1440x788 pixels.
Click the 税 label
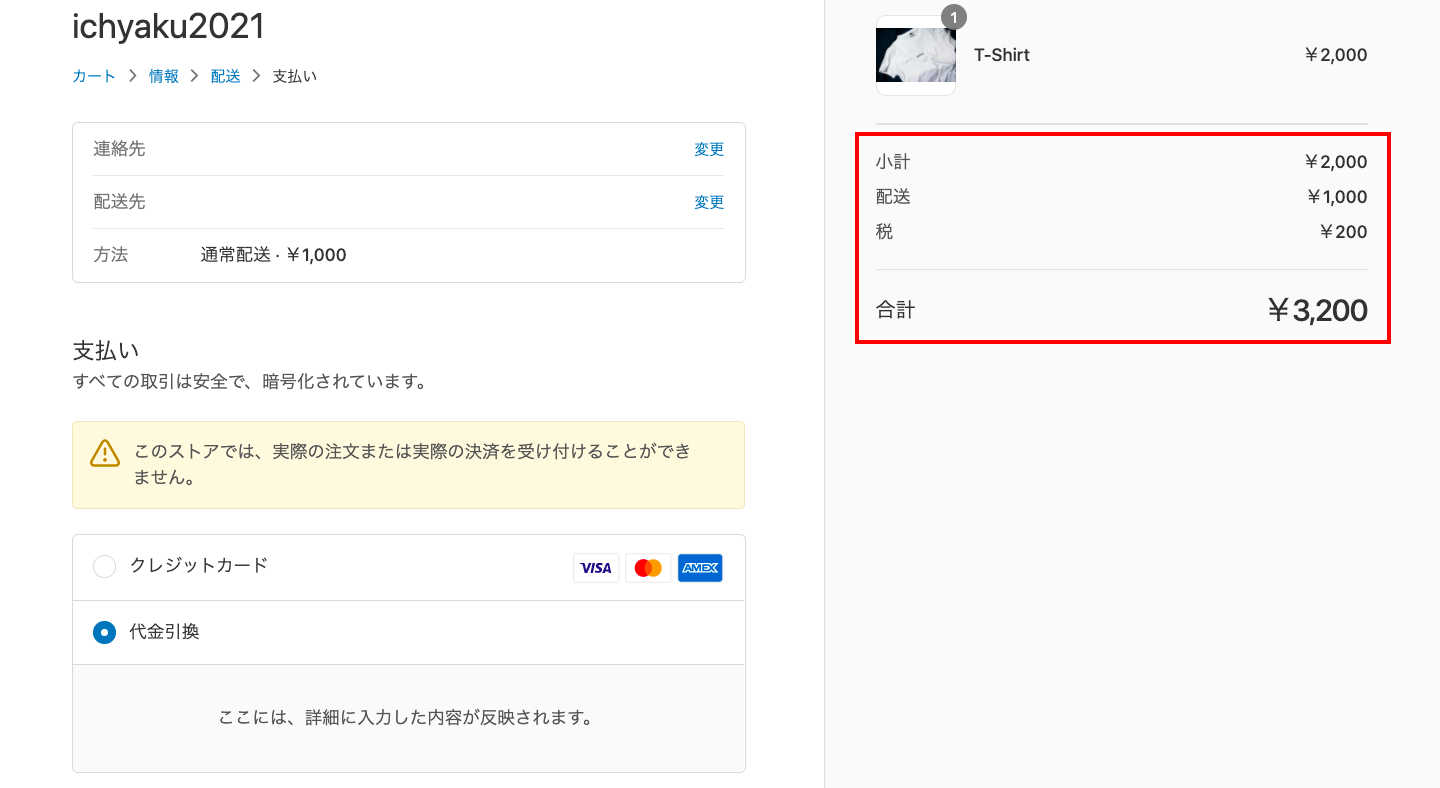[x=885, y=232]
